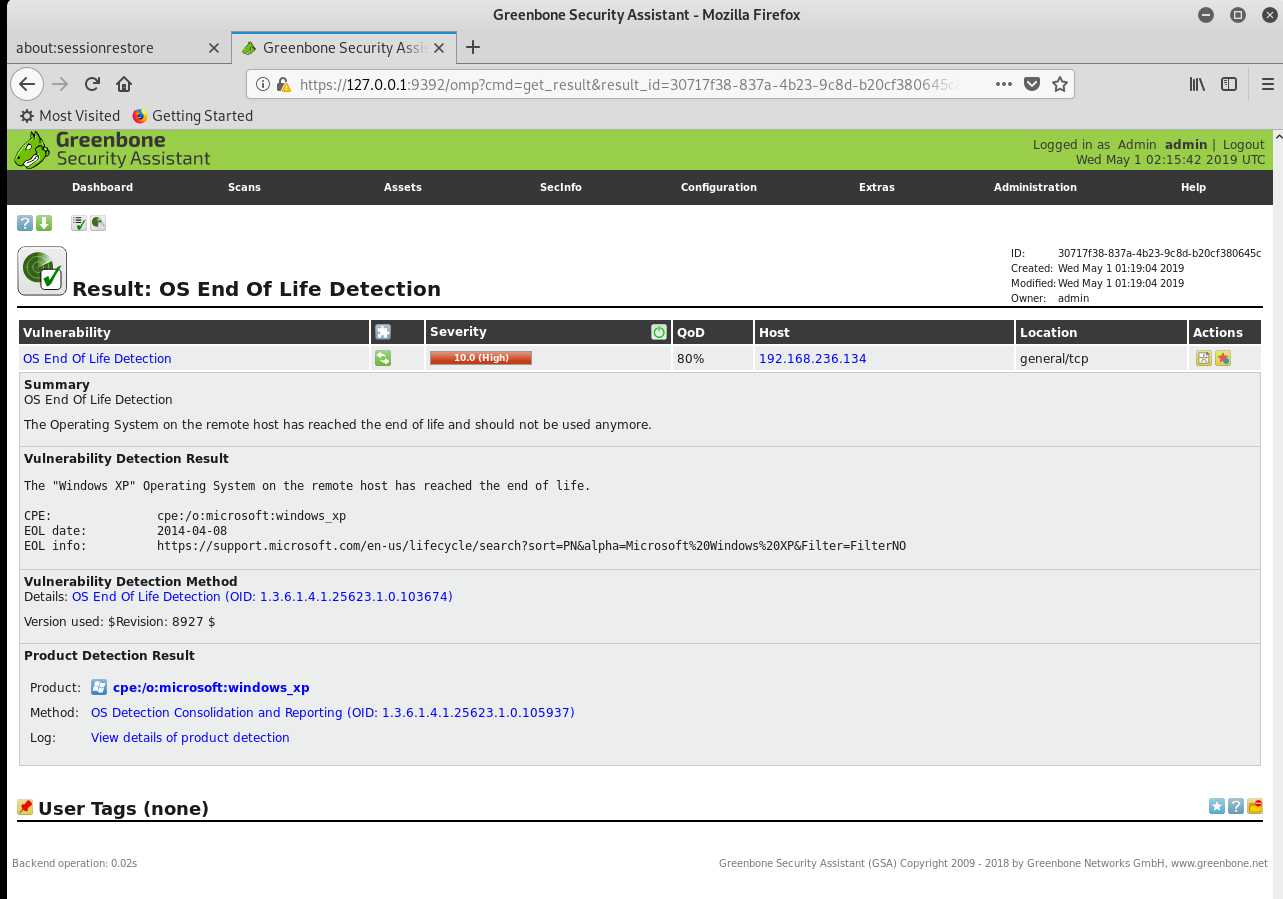1283x899 pixels.
Task: Open detection details OID 1.3.6.1.4.1.25623.1.0.103674 link
Action: click(262, 596)
